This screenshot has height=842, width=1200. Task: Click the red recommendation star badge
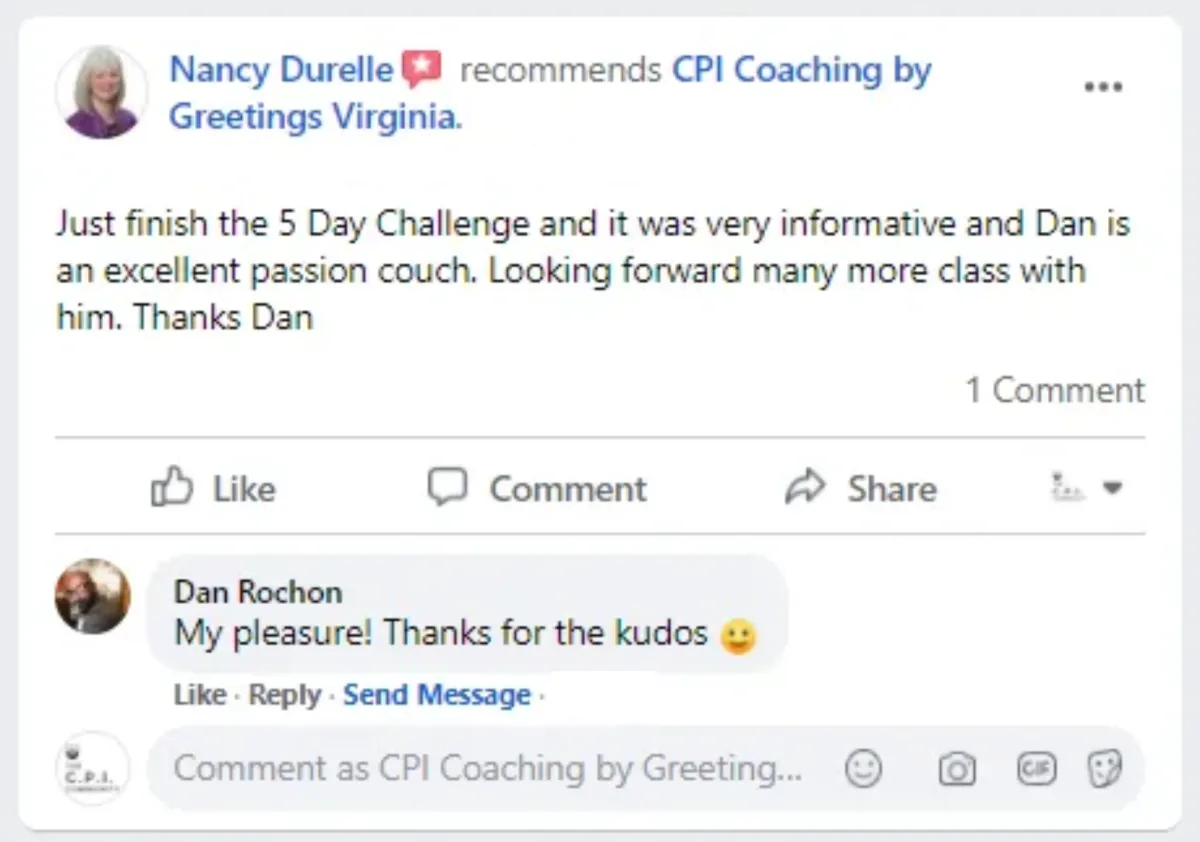pyautogui.click(x=421, y=70)
